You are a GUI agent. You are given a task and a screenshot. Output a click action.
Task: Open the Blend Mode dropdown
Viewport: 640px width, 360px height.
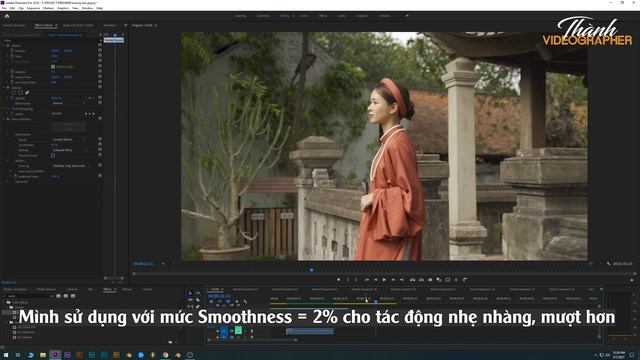click(x=69, y=103)
